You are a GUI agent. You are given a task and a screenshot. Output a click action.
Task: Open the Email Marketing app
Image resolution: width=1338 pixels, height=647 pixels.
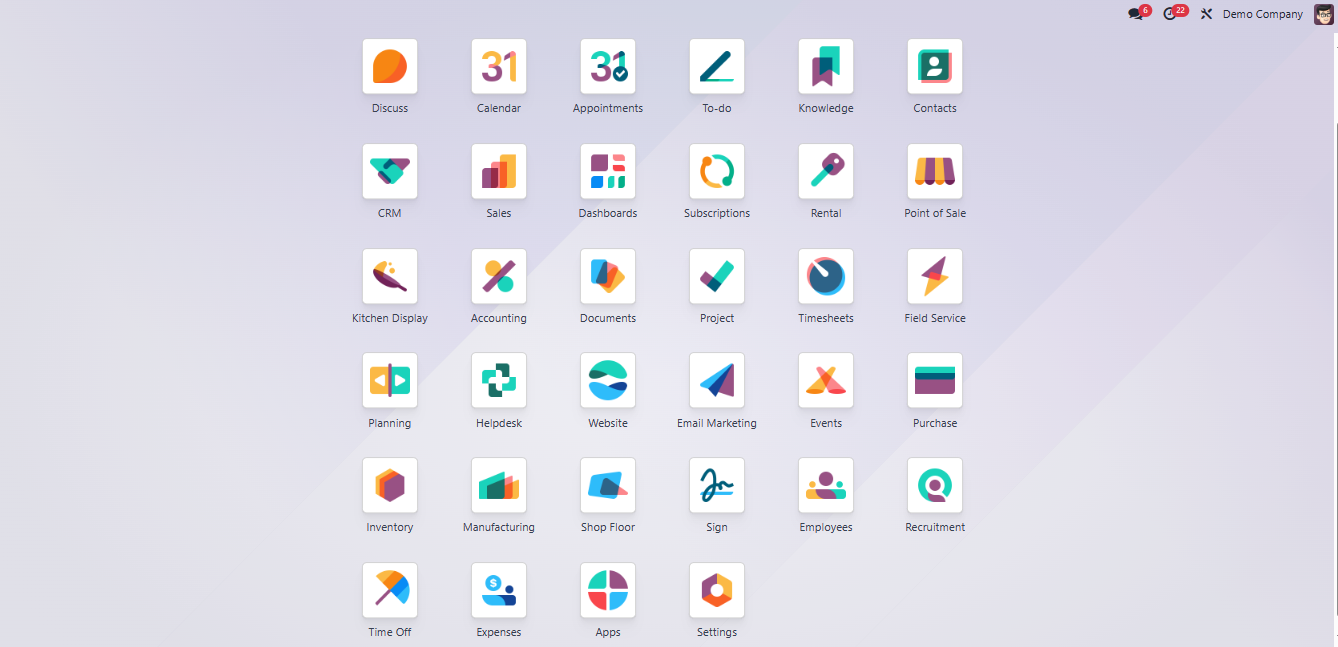pos(716,381)
